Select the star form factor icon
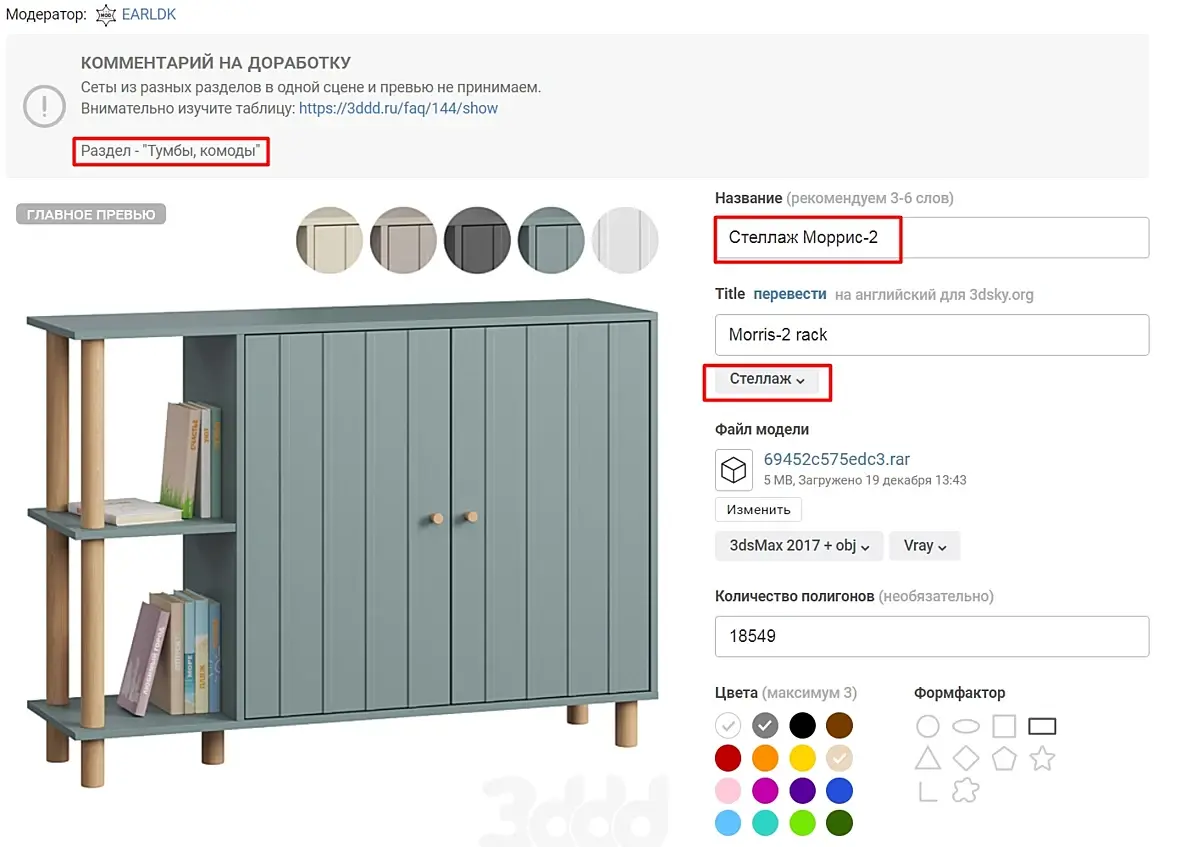Viewport: 1180px width, 847px height. (x=1042, y=758)
